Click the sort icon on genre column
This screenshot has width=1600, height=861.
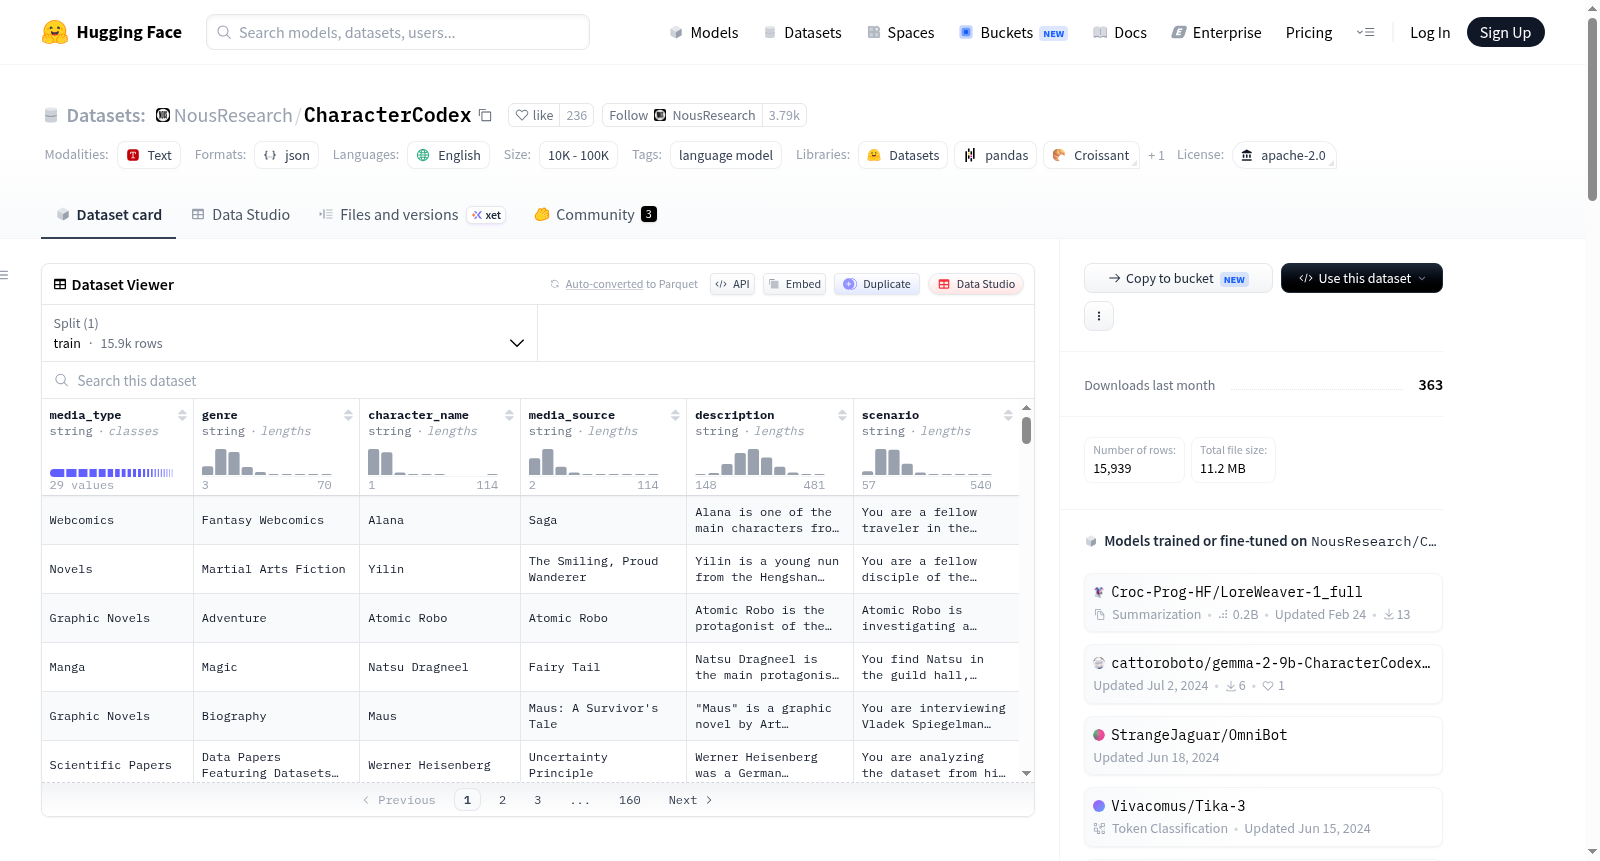(348, 415)
